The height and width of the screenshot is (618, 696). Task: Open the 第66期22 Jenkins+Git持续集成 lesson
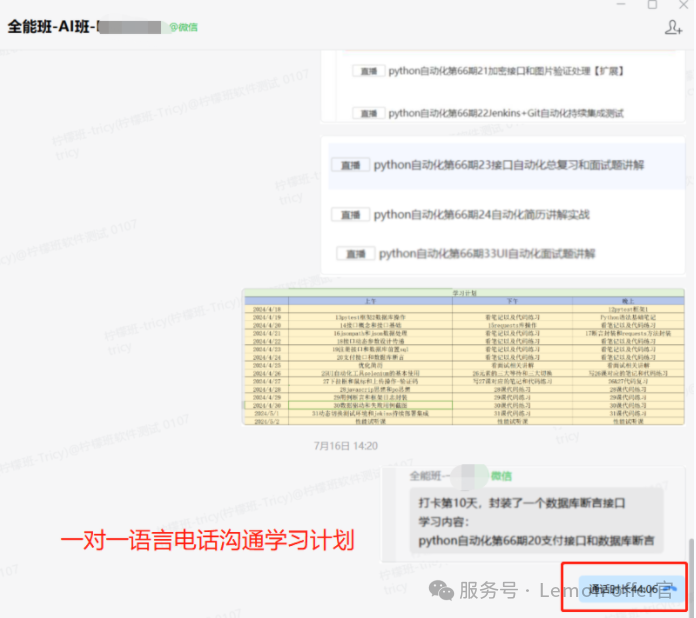point(505,114)
